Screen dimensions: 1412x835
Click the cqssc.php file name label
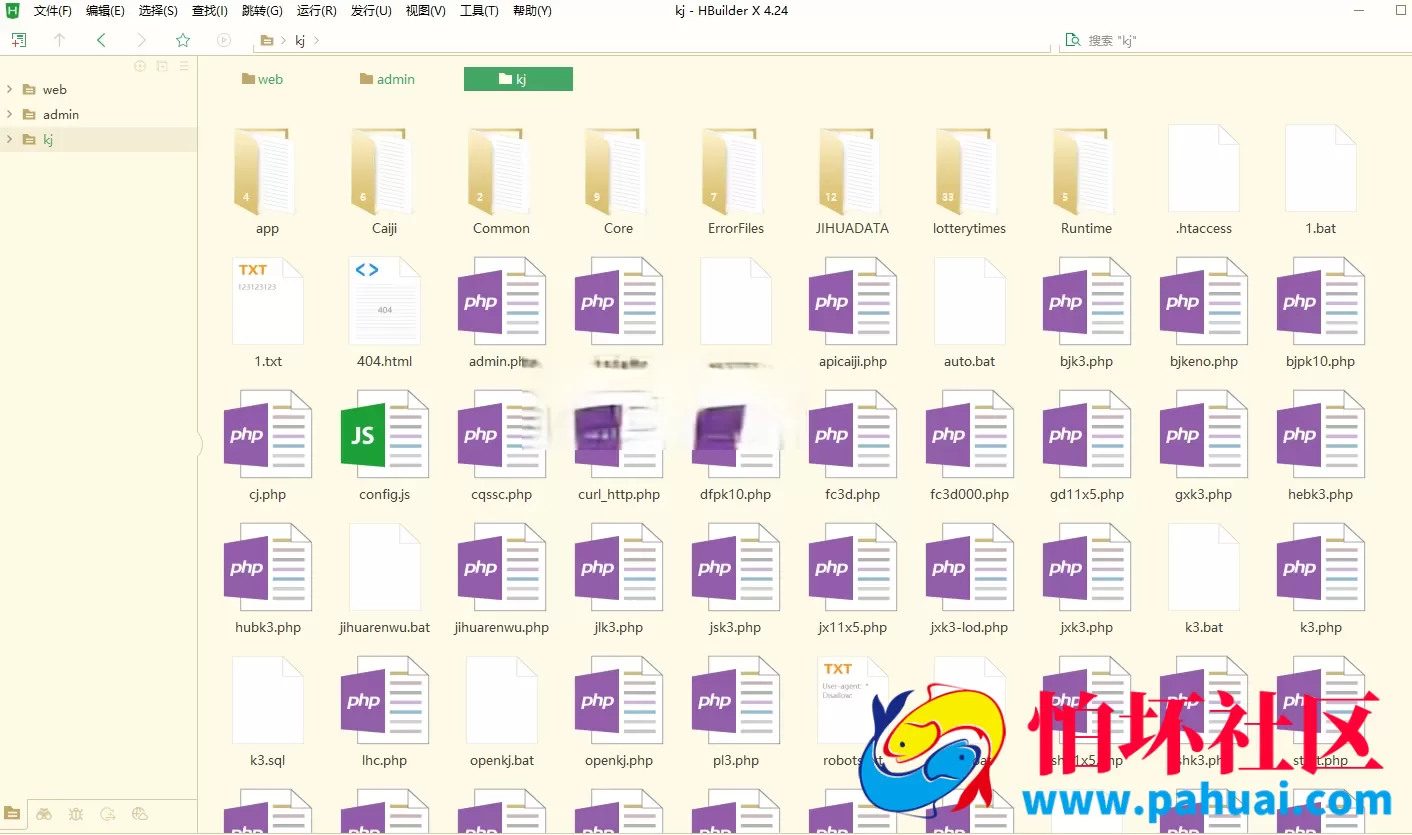pos(501,494)
